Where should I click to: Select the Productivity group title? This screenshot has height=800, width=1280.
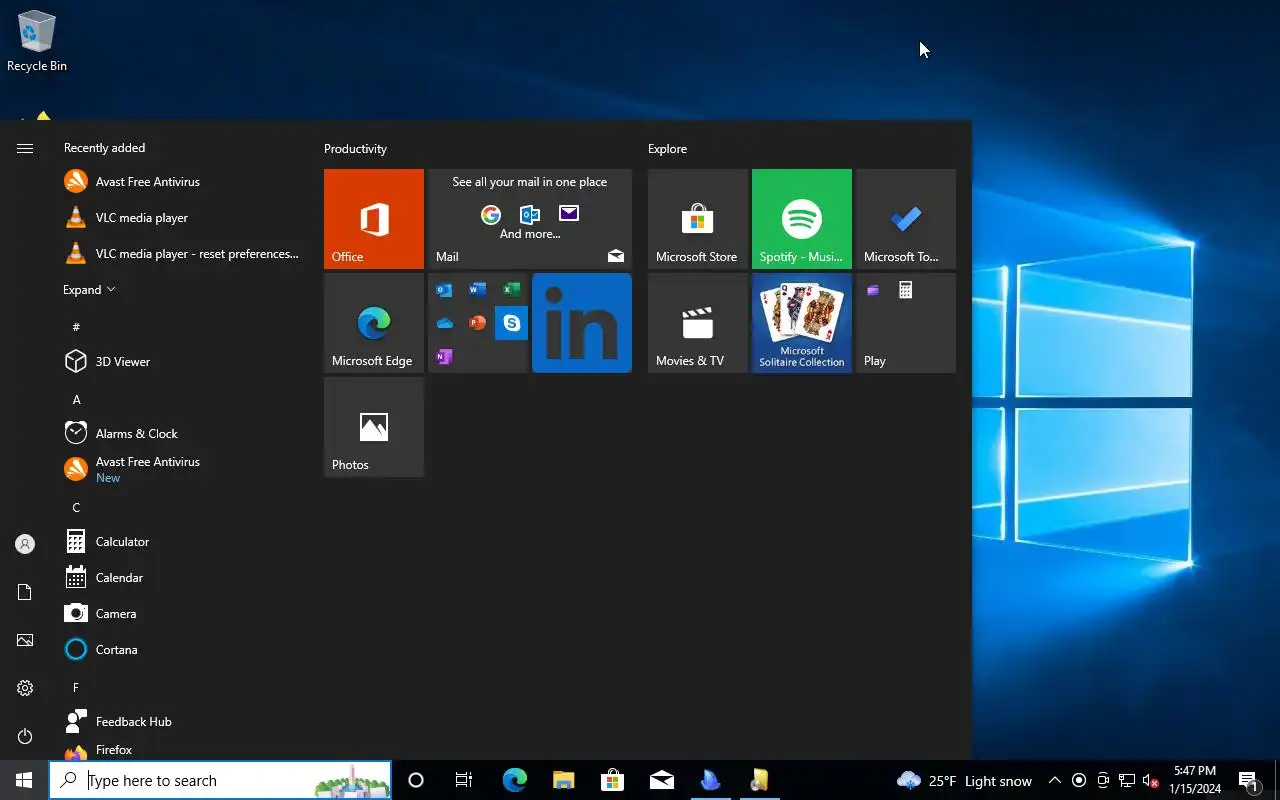pos(355,149)
